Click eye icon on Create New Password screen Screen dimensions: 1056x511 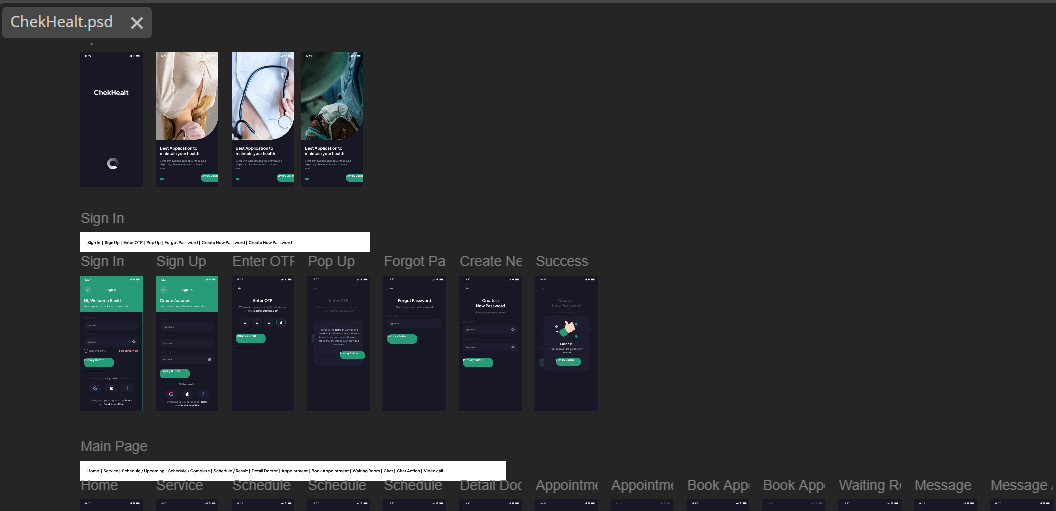click(x=514, y=330)
